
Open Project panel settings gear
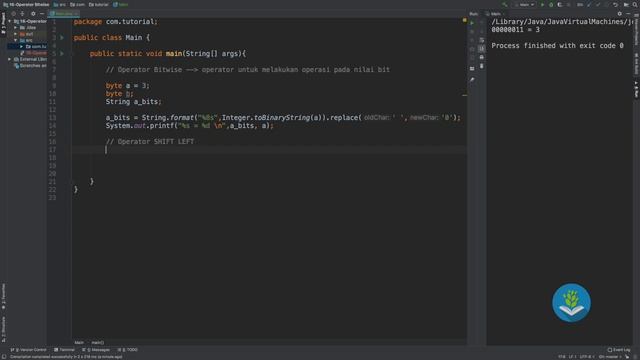33,13
